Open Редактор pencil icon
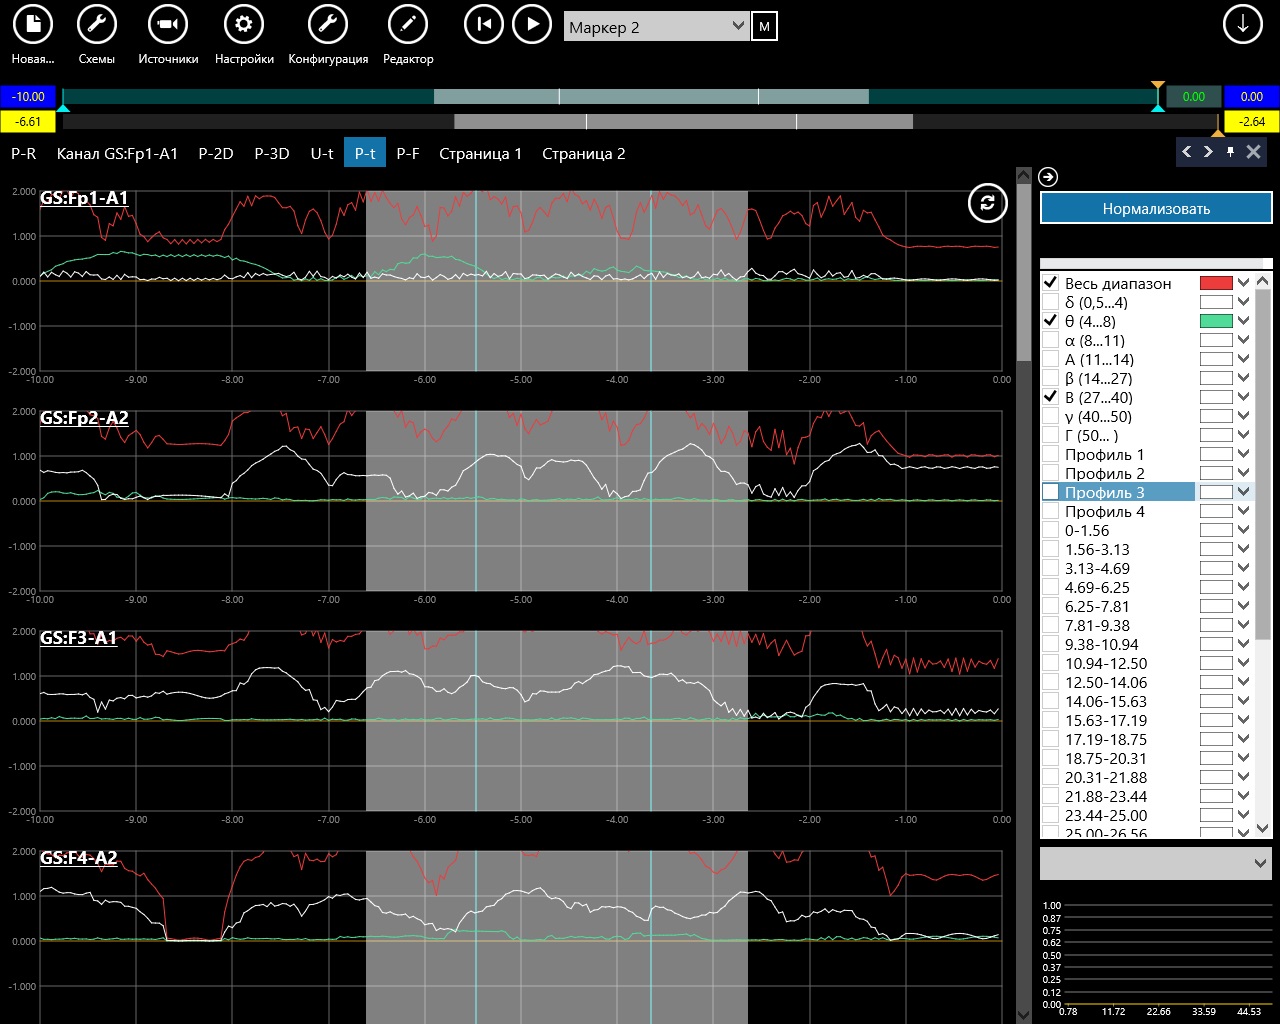 [408, 25]
